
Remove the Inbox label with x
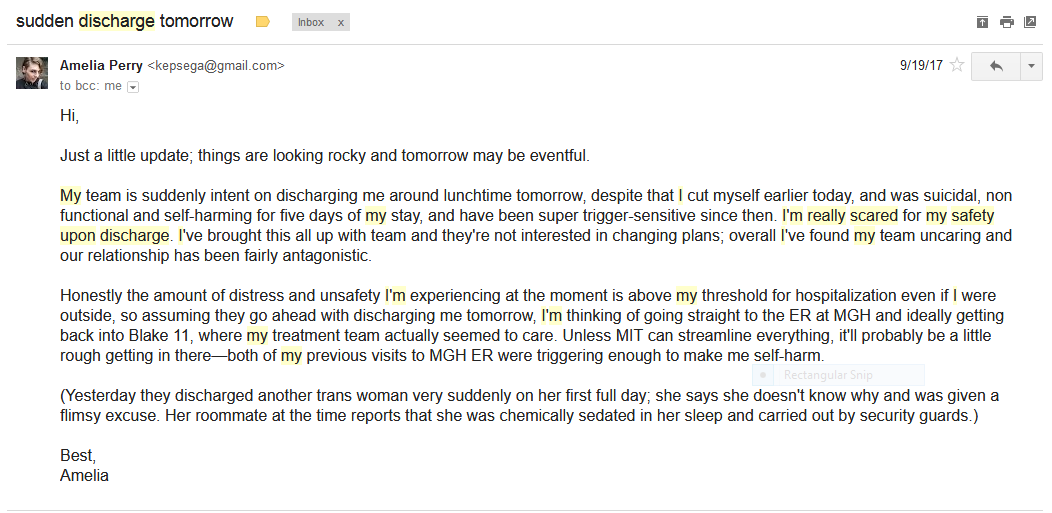(x=340, y=22)
